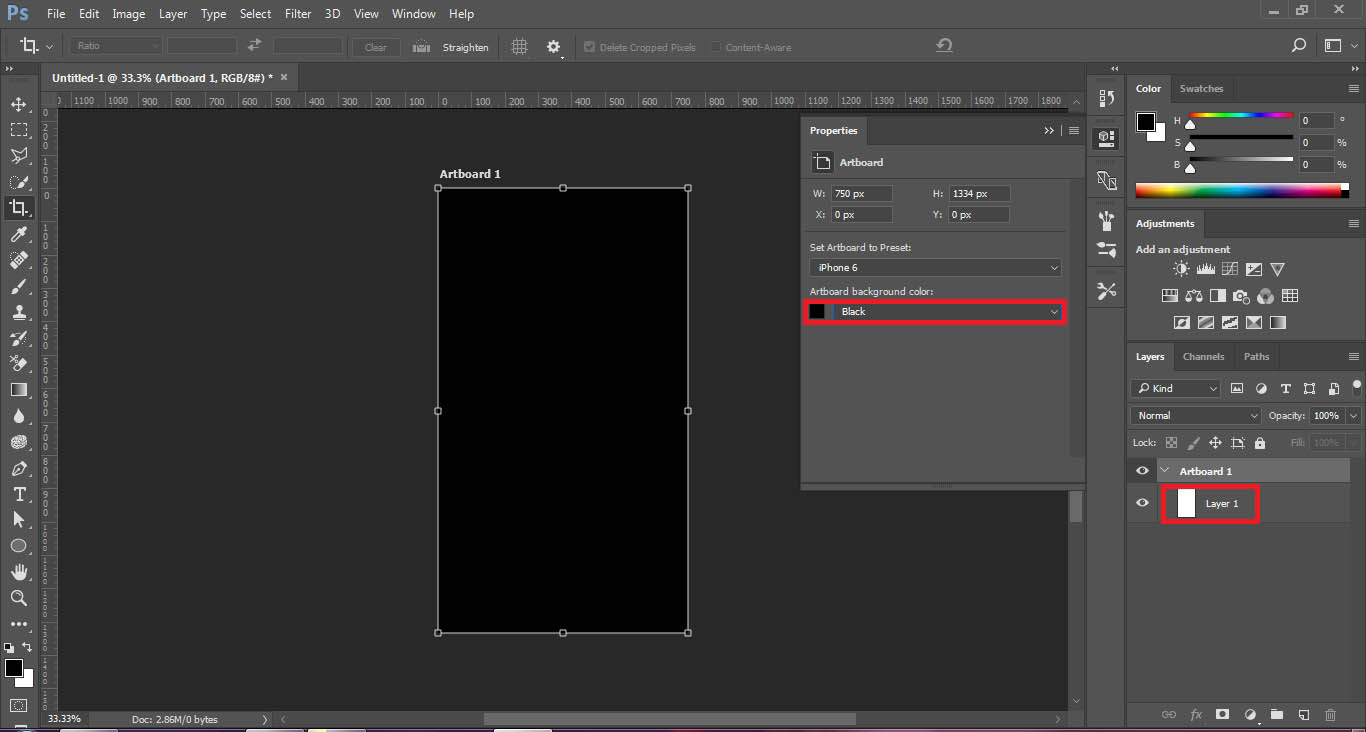Click the artboard width field
The width and height of the screenshot is (1366, 732).
(860, 193)
